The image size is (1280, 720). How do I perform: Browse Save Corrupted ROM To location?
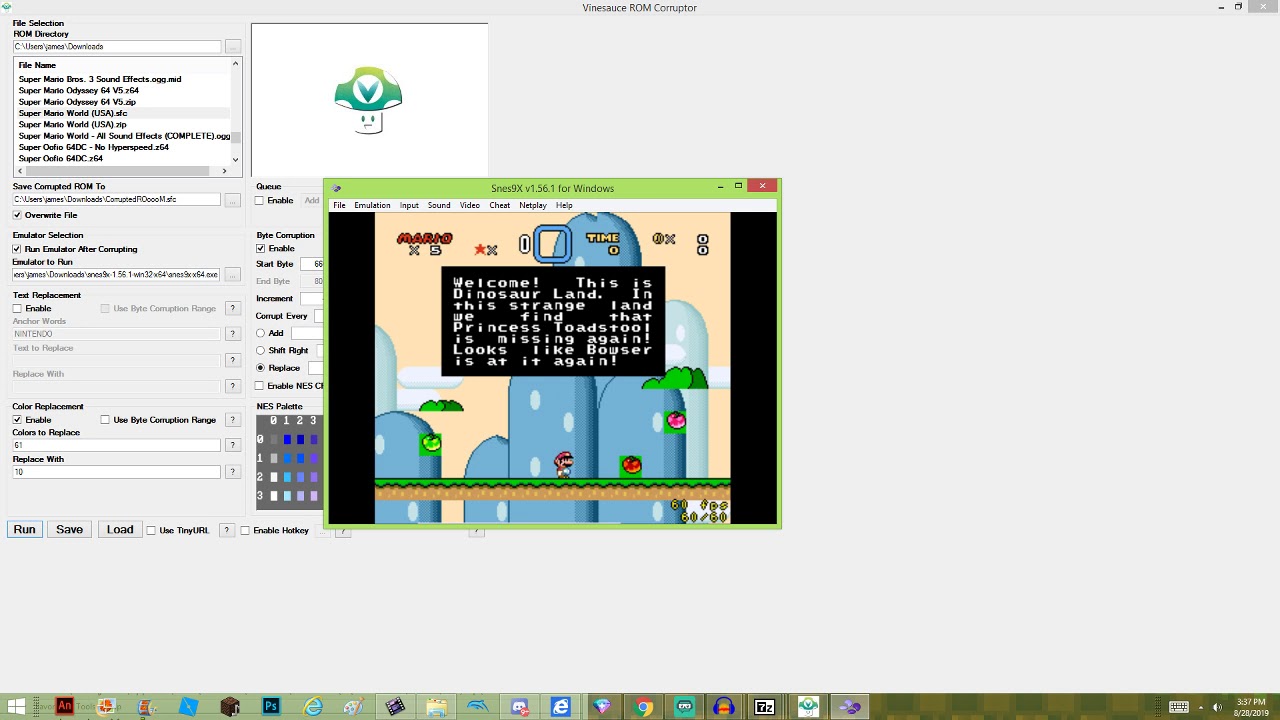232,199
